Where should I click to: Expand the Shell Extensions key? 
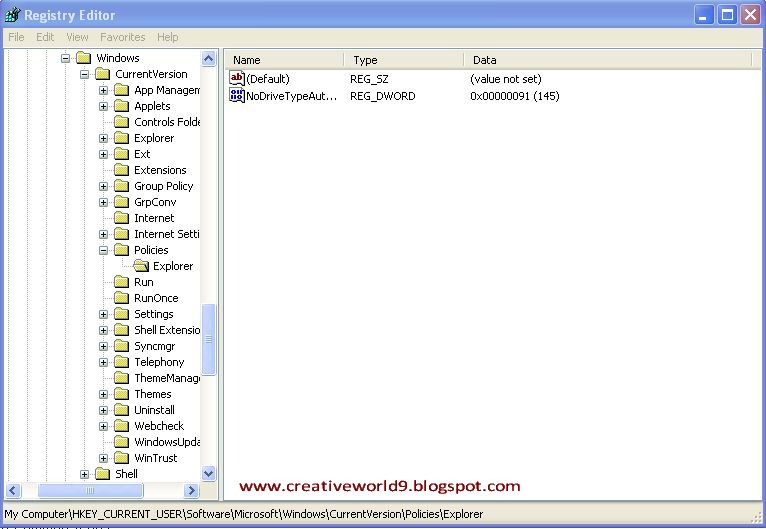[x=104, y=331]
